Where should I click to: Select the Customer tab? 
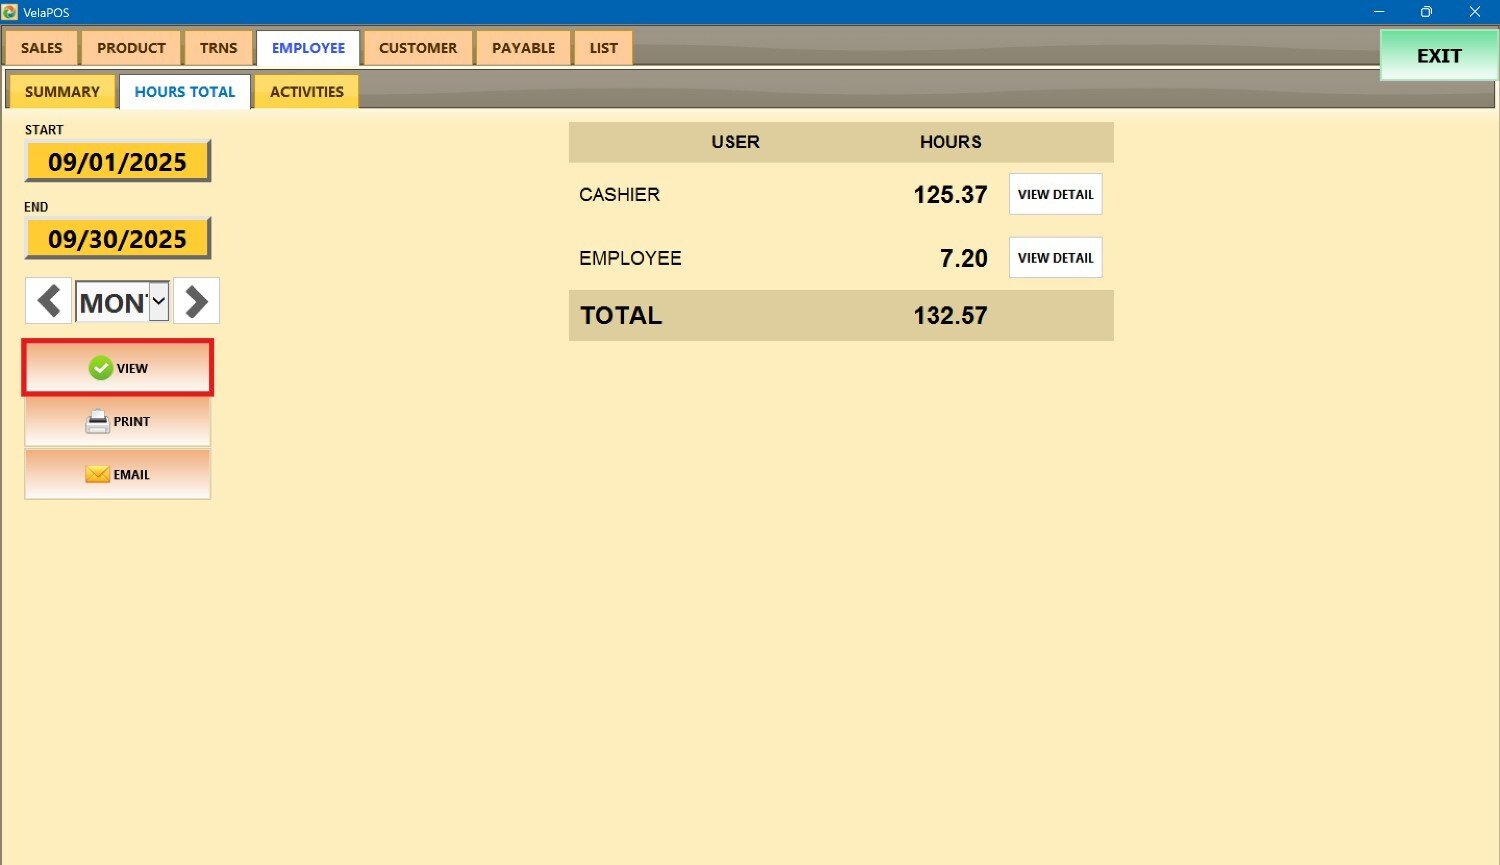(418, 48)
